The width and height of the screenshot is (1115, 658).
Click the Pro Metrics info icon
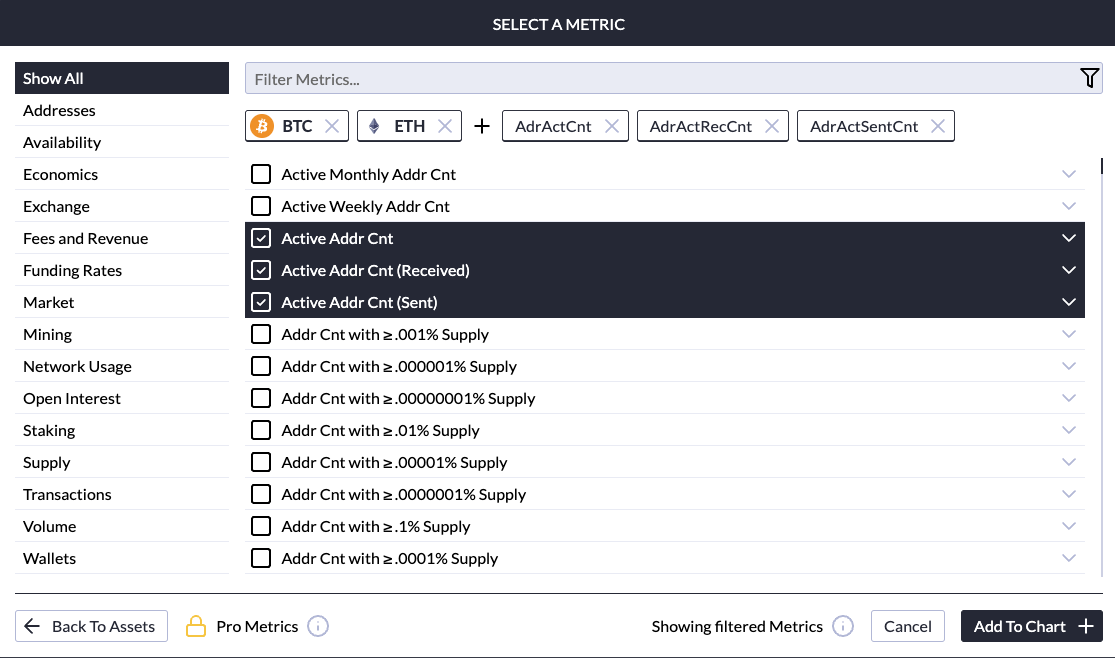coord(318,627)
